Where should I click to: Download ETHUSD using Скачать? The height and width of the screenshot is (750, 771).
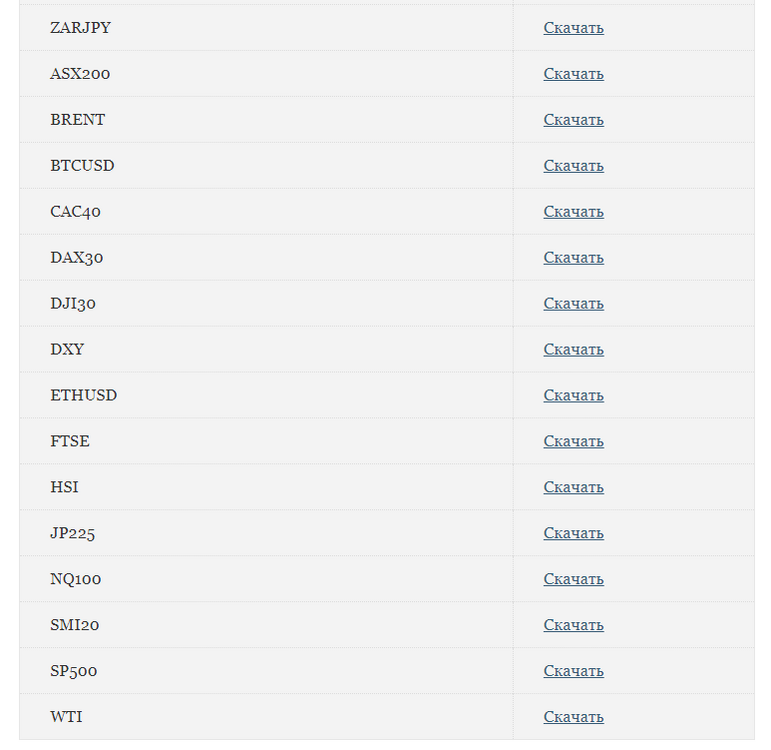573,395
